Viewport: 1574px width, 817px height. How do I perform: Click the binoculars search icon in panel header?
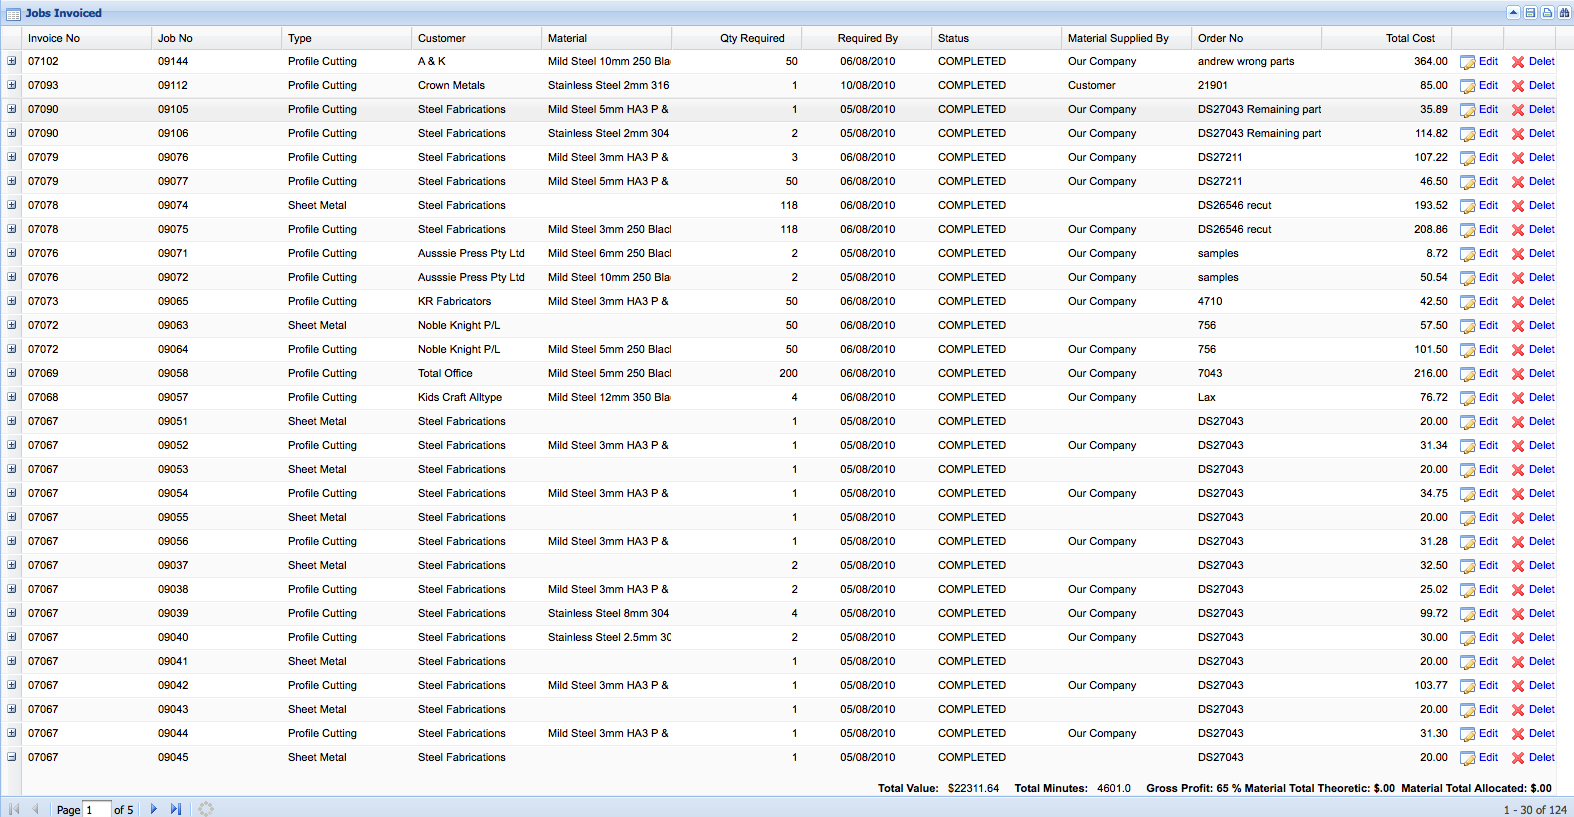[1564, 13]
